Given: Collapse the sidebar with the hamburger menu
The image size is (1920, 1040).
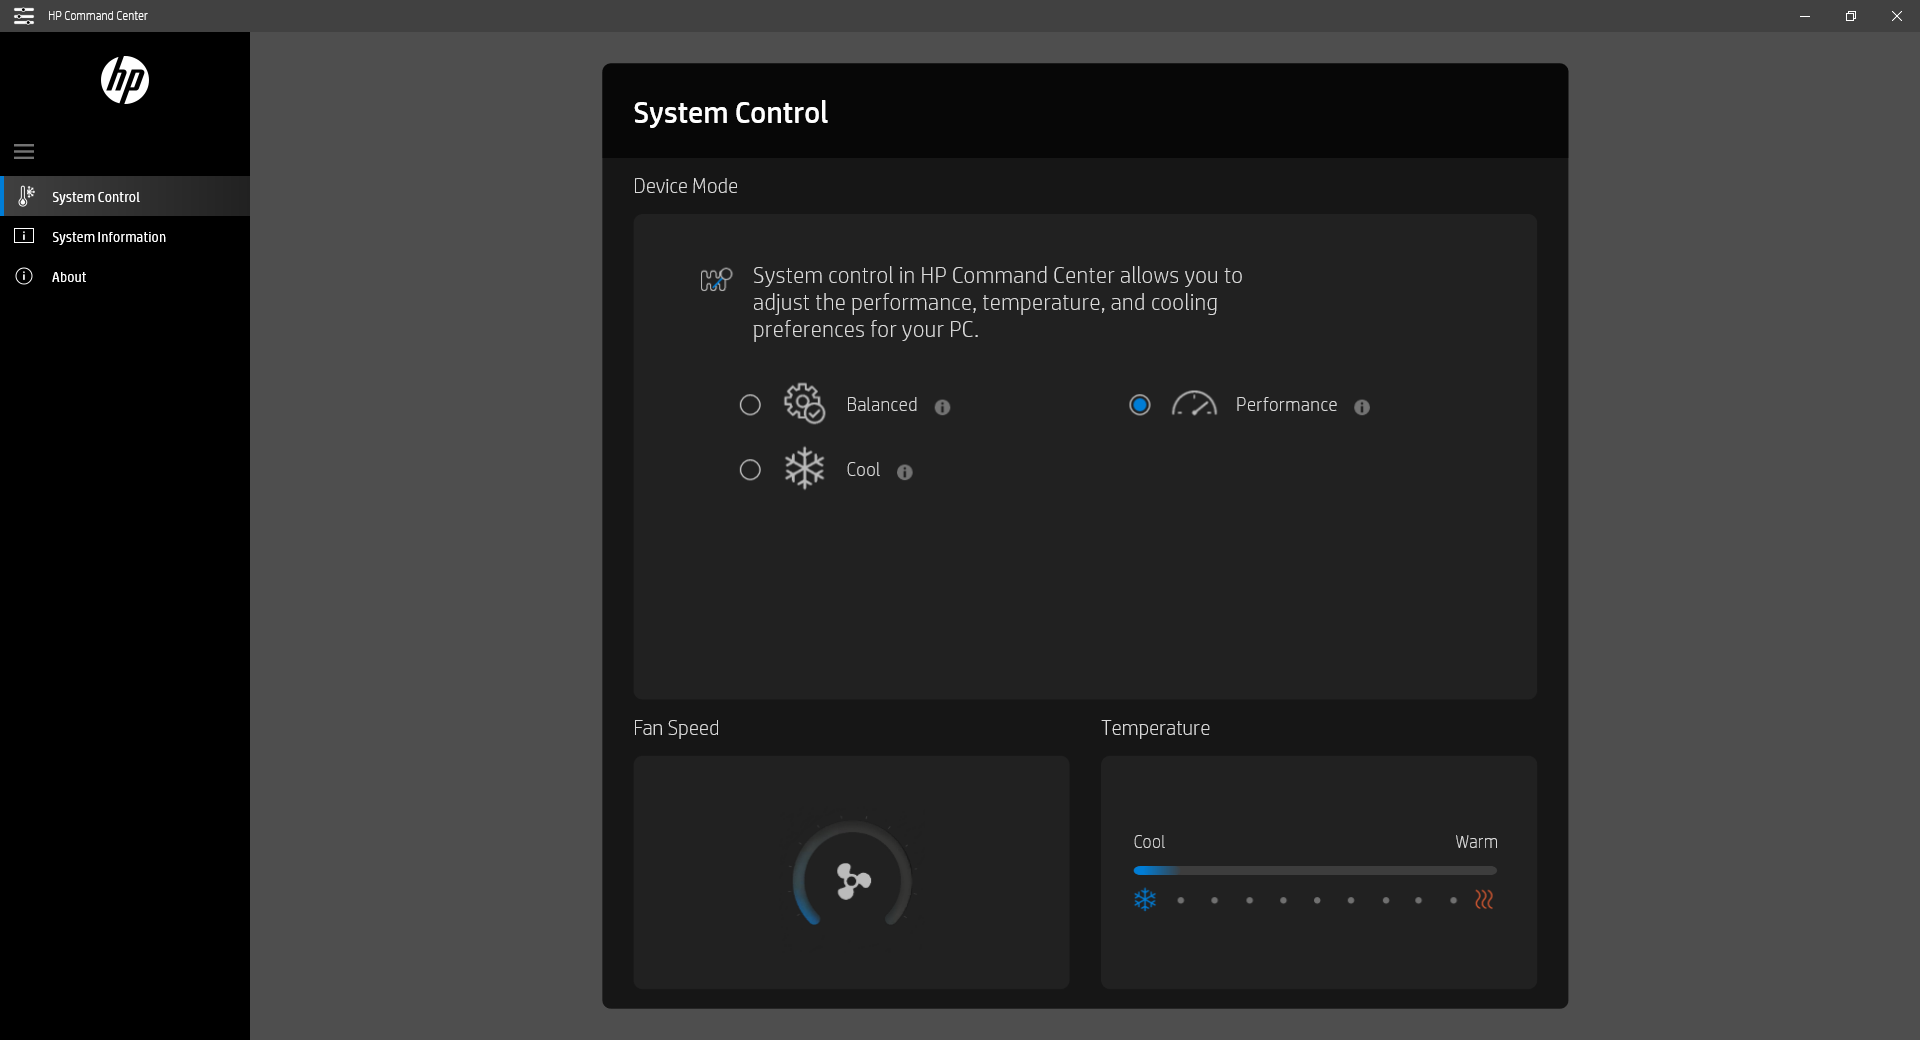Looking at the screenshot, I should point(24,152).
